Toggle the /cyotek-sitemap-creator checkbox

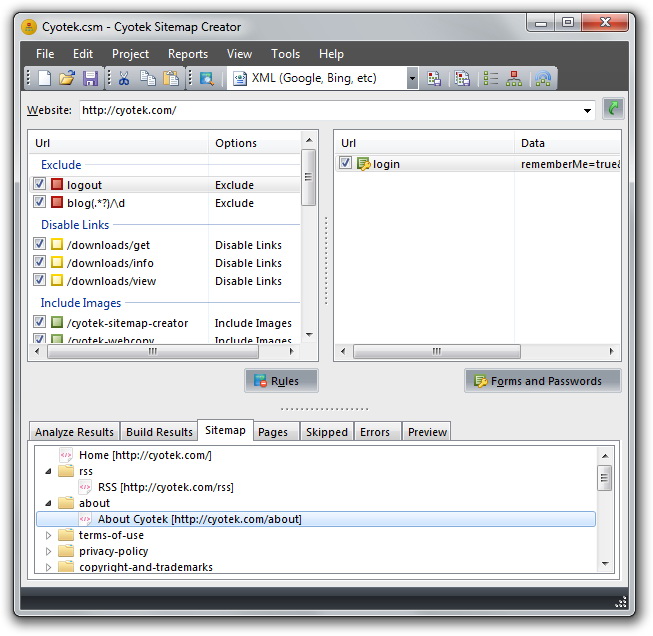click(x=40, y=322)
